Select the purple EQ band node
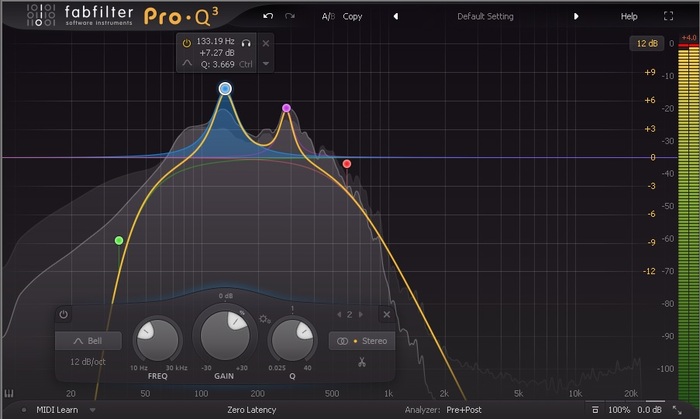The width and height of the screenshot is (700, 419). coord(287,108)
